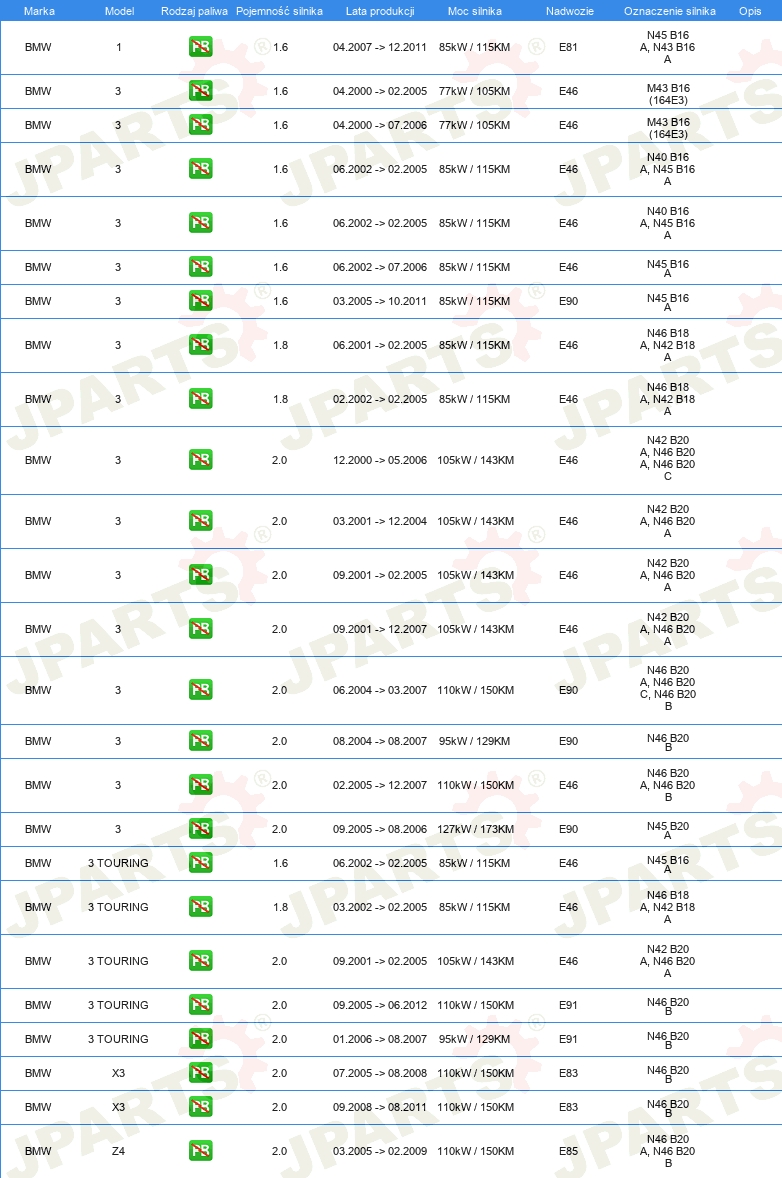Click the Nadwozie column header
Image resolution: width=782 pixels, height=1178 pixels.
[x=569, y=11]
